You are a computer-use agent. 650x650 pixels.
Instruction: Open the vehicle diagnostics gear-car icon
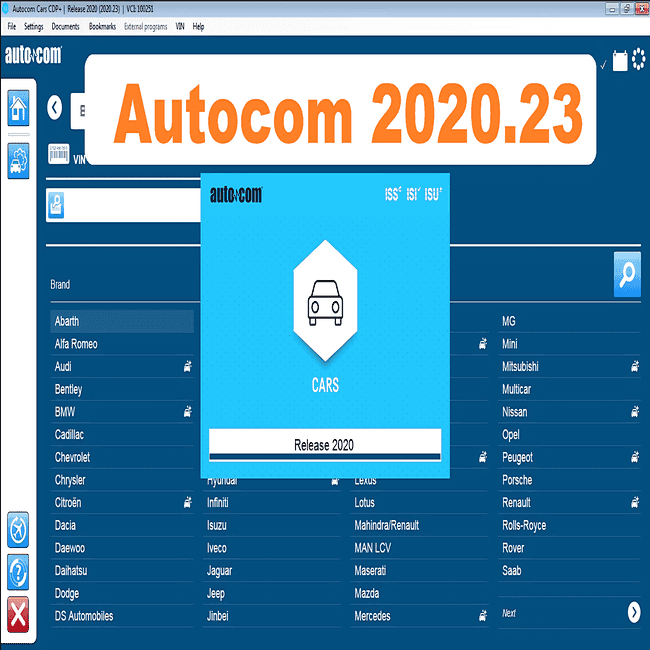(18, 161)
